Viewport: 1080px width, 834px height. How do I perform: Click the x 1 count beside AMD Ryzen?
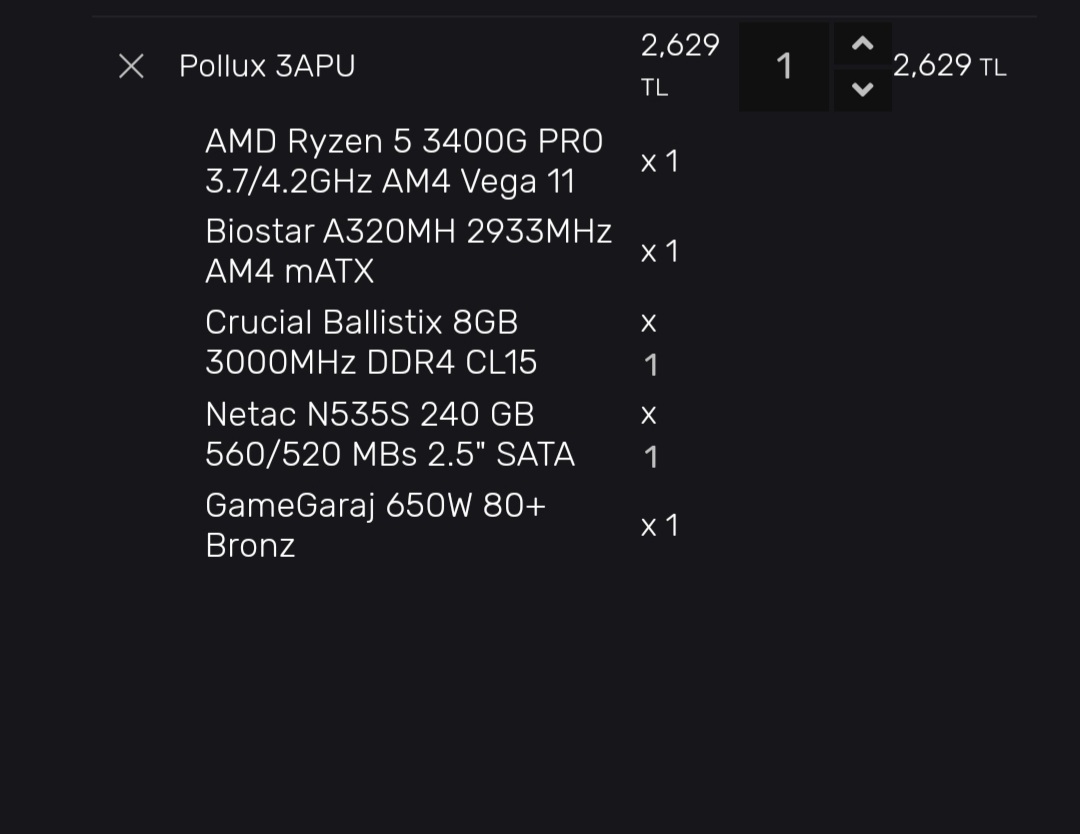point(659,162)
